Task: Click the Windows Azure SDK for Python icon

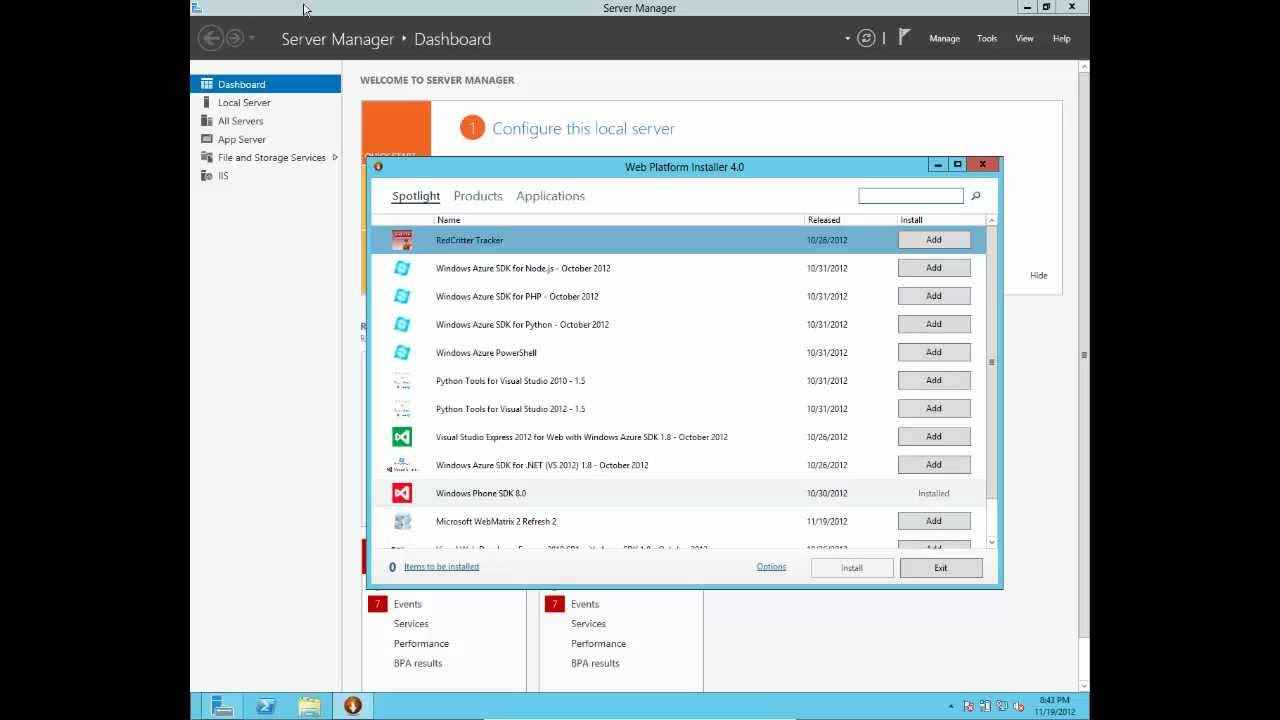Action: coord(402,324)
